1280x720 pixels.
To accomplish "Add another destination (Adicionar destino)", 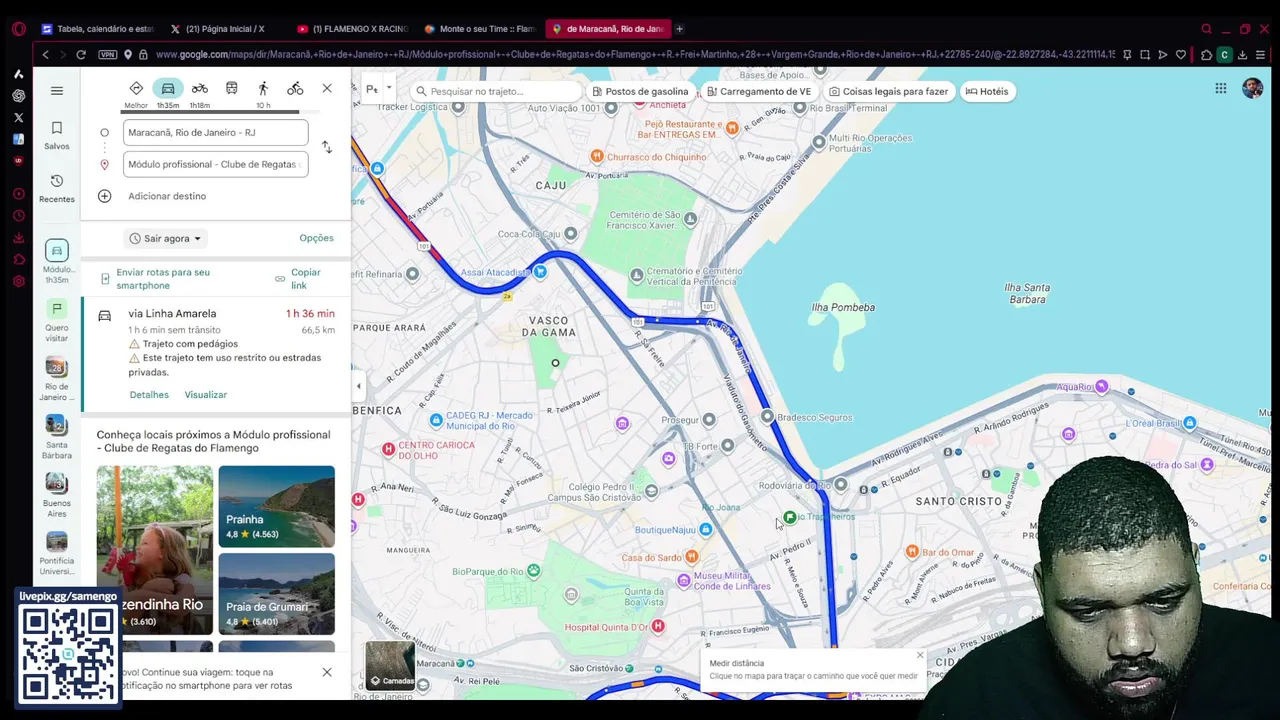I will 167,196.
